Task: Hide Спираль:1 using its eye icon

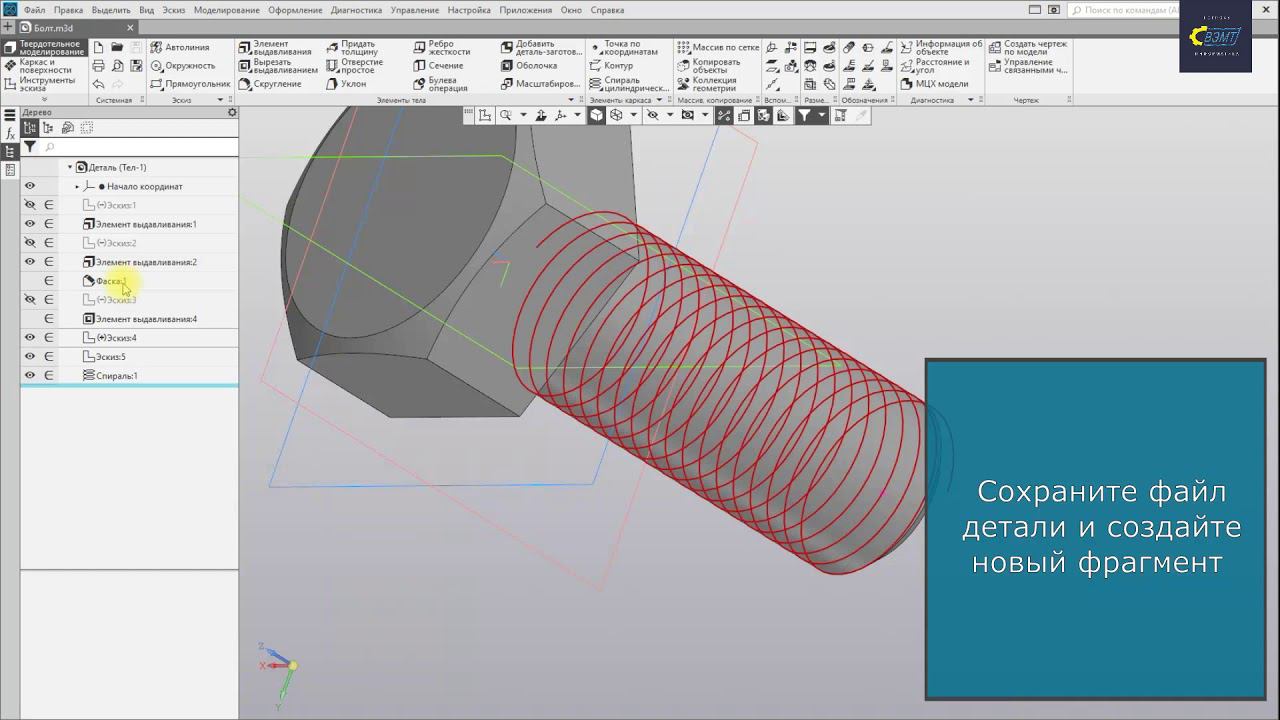Action: (30, 376)
